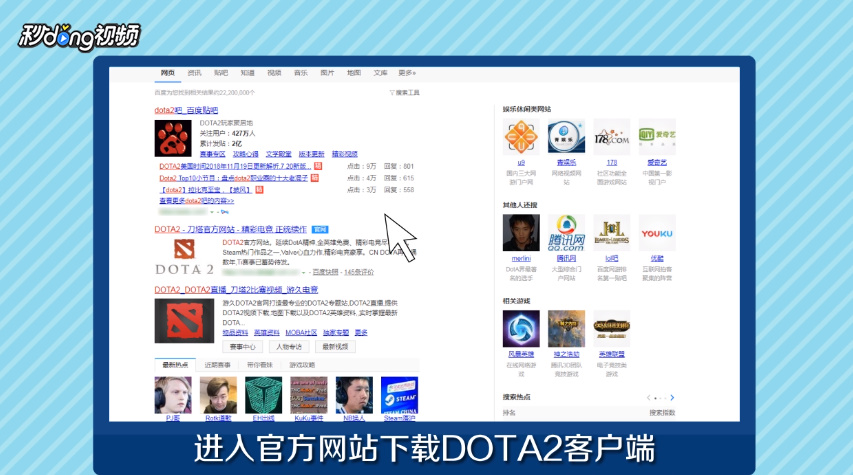Click the 赛事中心 button

coord(243,347)
